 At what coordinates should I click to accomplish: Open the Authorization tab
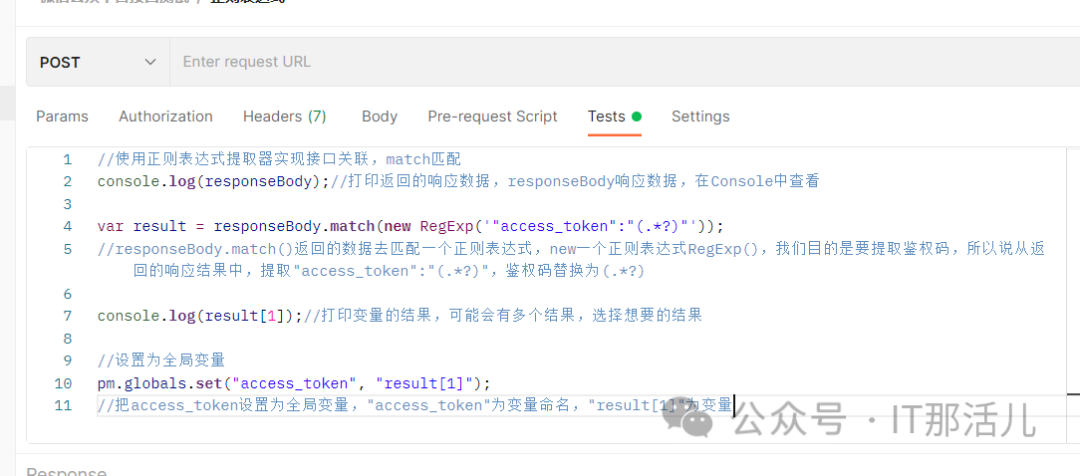(166, 116)
